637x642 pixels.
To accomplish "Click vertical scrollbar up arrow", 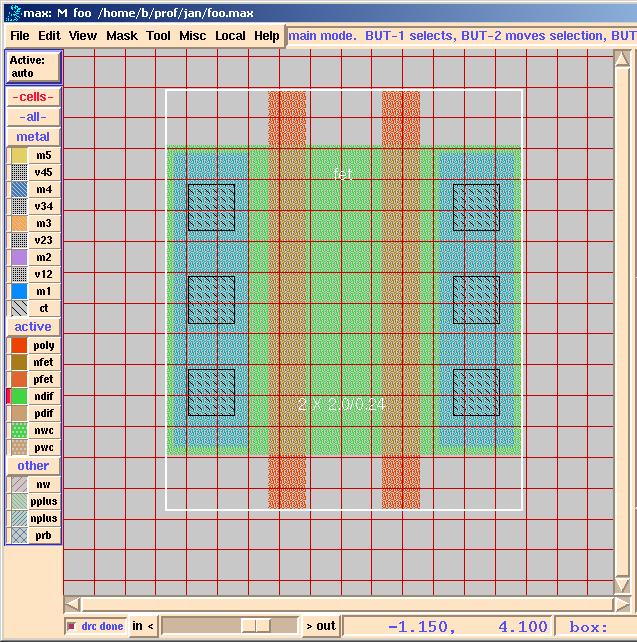I will pyautogui.click(x=622, y=59).
